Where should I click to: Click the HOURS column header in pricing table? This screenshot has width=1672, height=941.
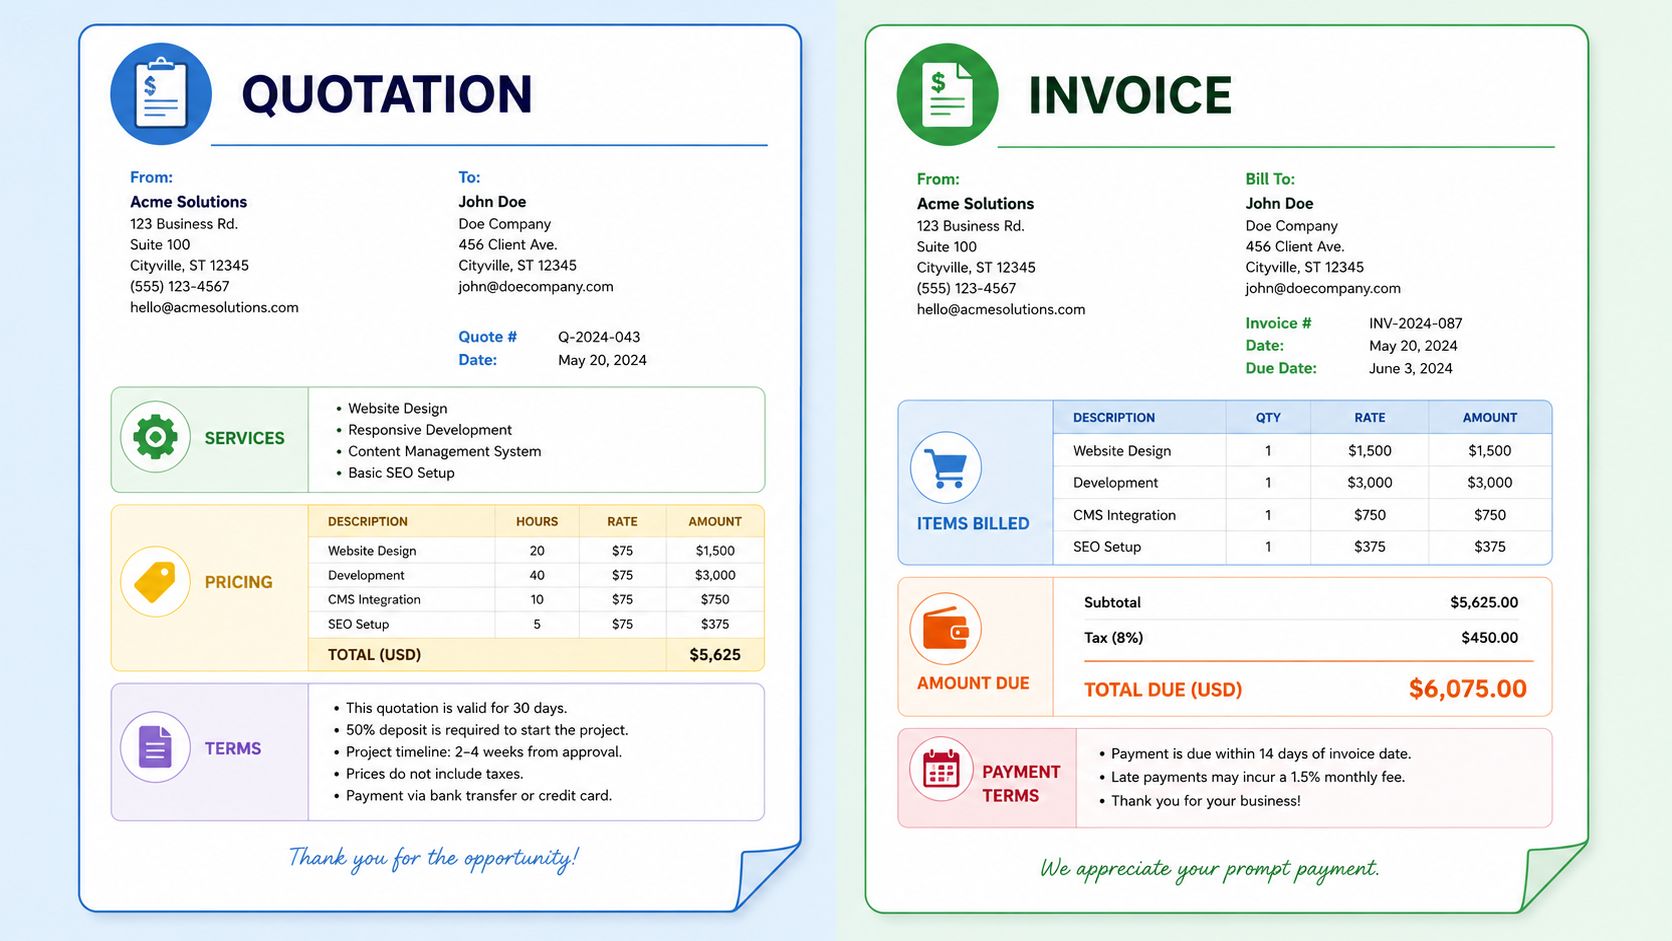tap(537, 522)
